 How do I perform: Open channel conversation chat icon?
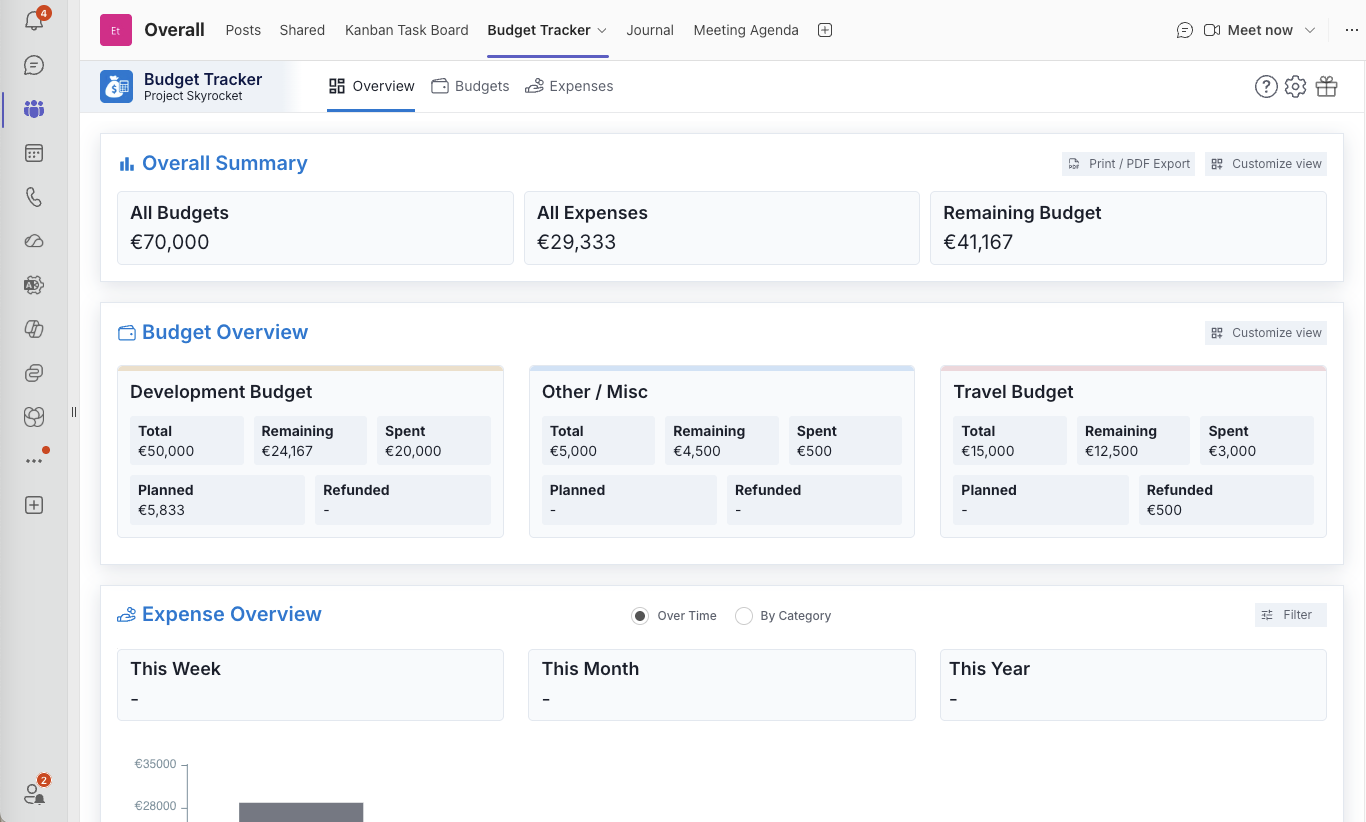1185,30
